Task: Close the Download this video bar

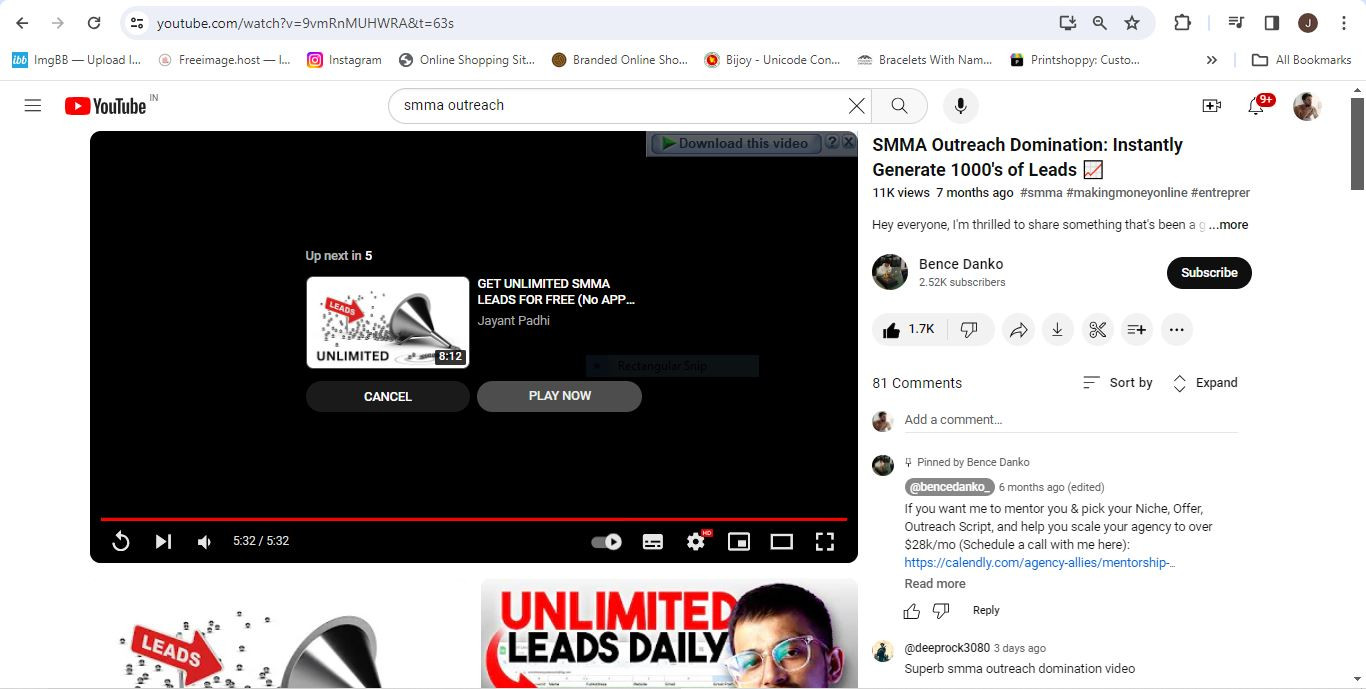Action: pos(849,143)
